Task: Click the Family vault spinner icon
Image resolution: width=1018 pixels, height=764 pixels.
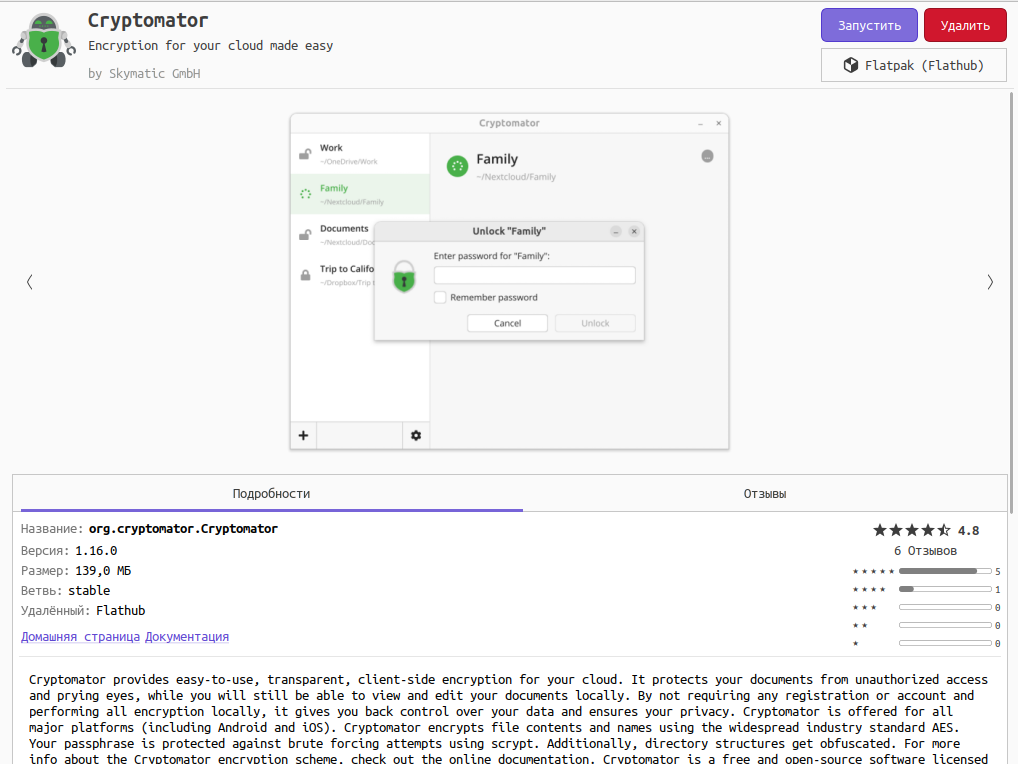Action: pyautogui.click(x=305, y=194)
